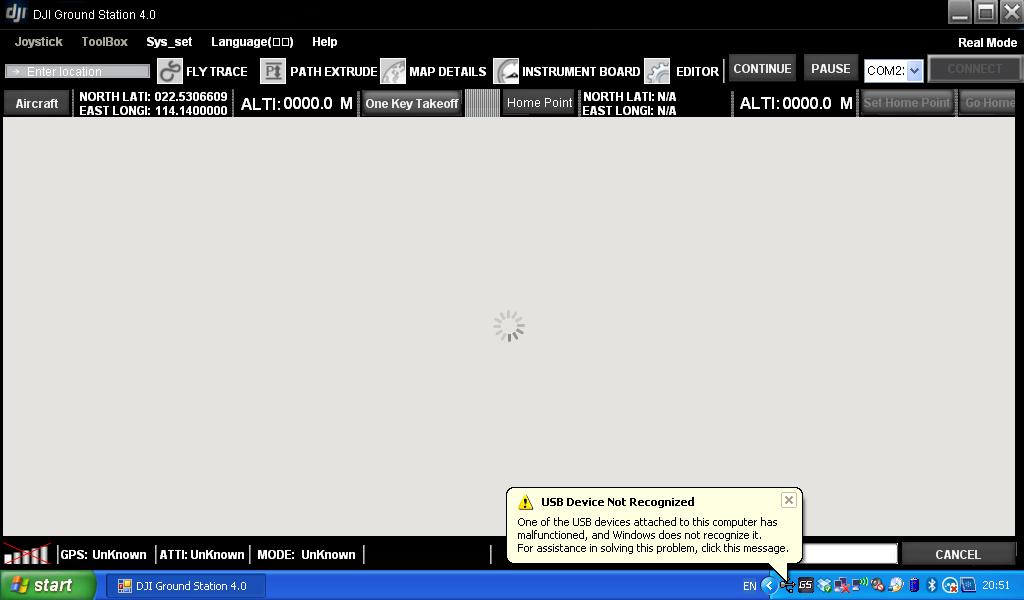
Task: Click the Bluetooth tray icon
Action: tap(932, 585)
